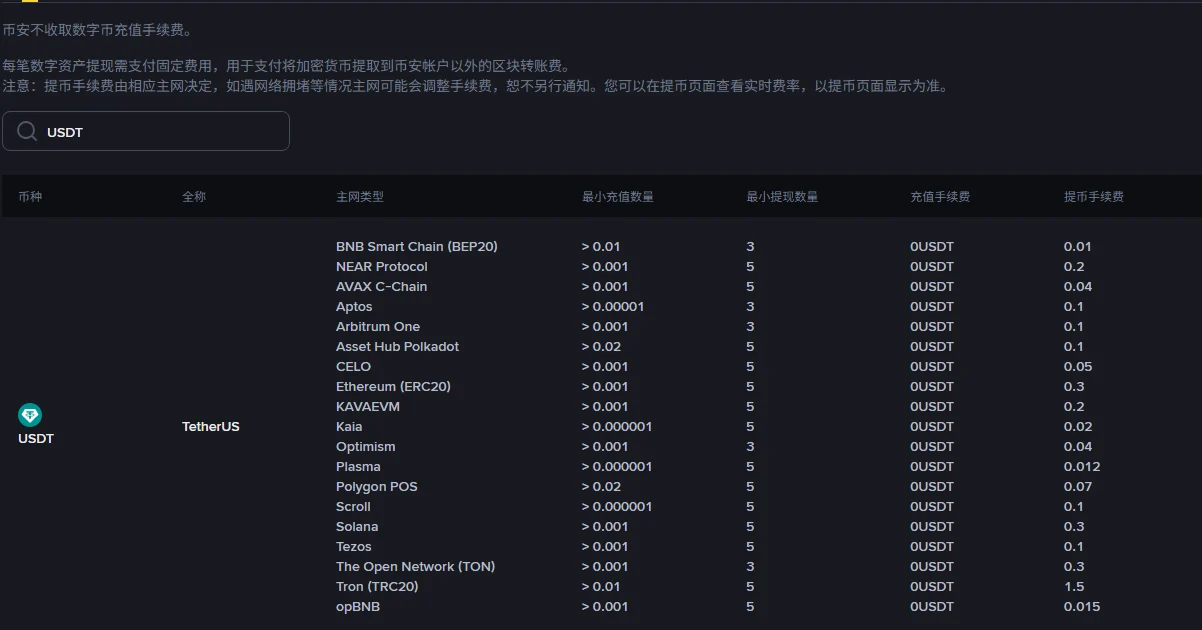
Task: Select KAVAEVM network row
Action: tap(370, 407)
